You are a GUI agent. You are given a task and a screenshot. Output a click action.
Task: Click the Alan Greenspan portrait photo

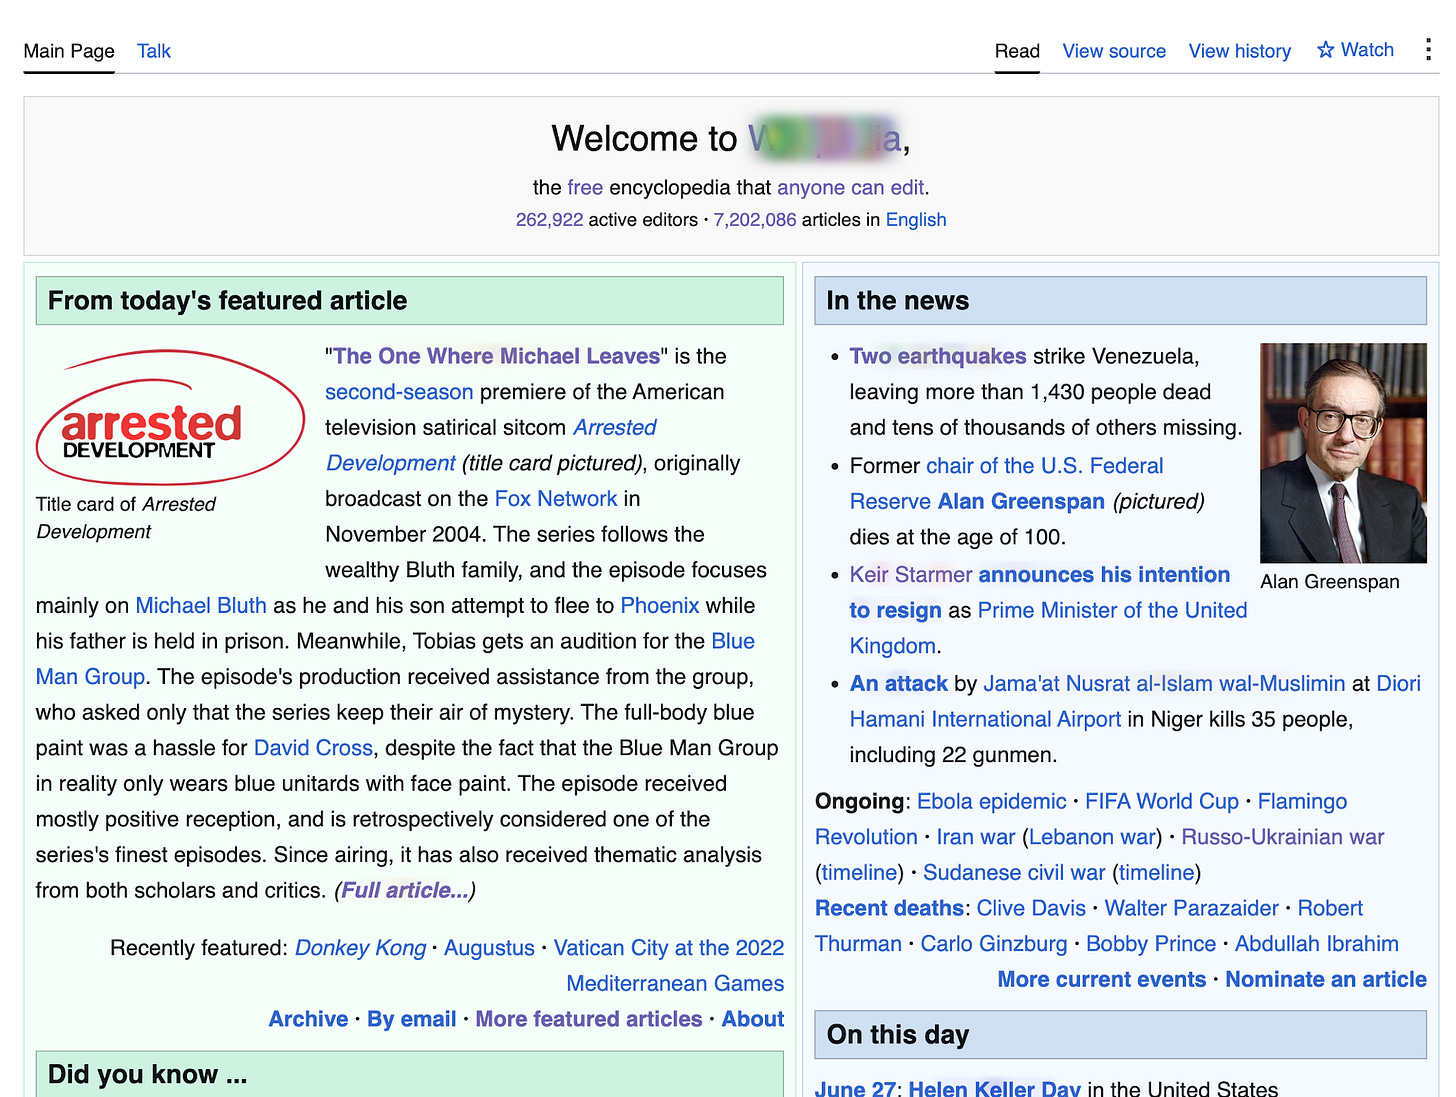pyautogui.click(x=1343, y=453)
